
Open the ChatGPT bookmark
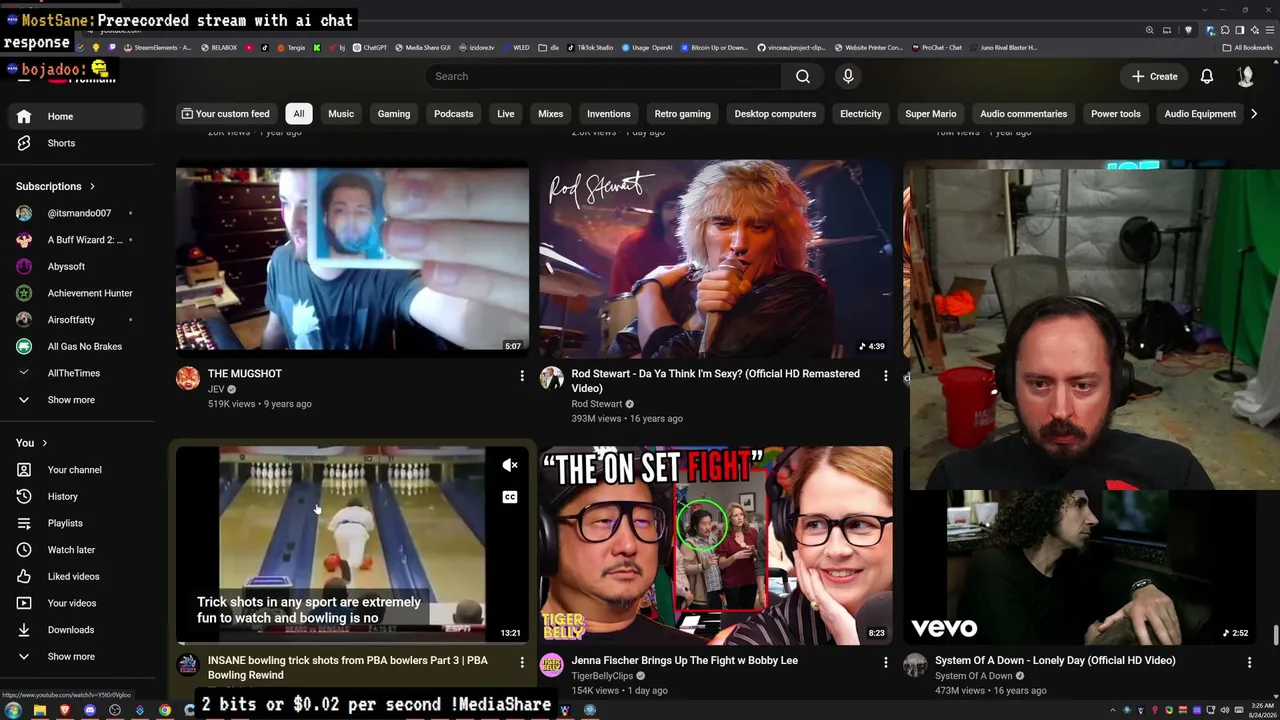370,48
